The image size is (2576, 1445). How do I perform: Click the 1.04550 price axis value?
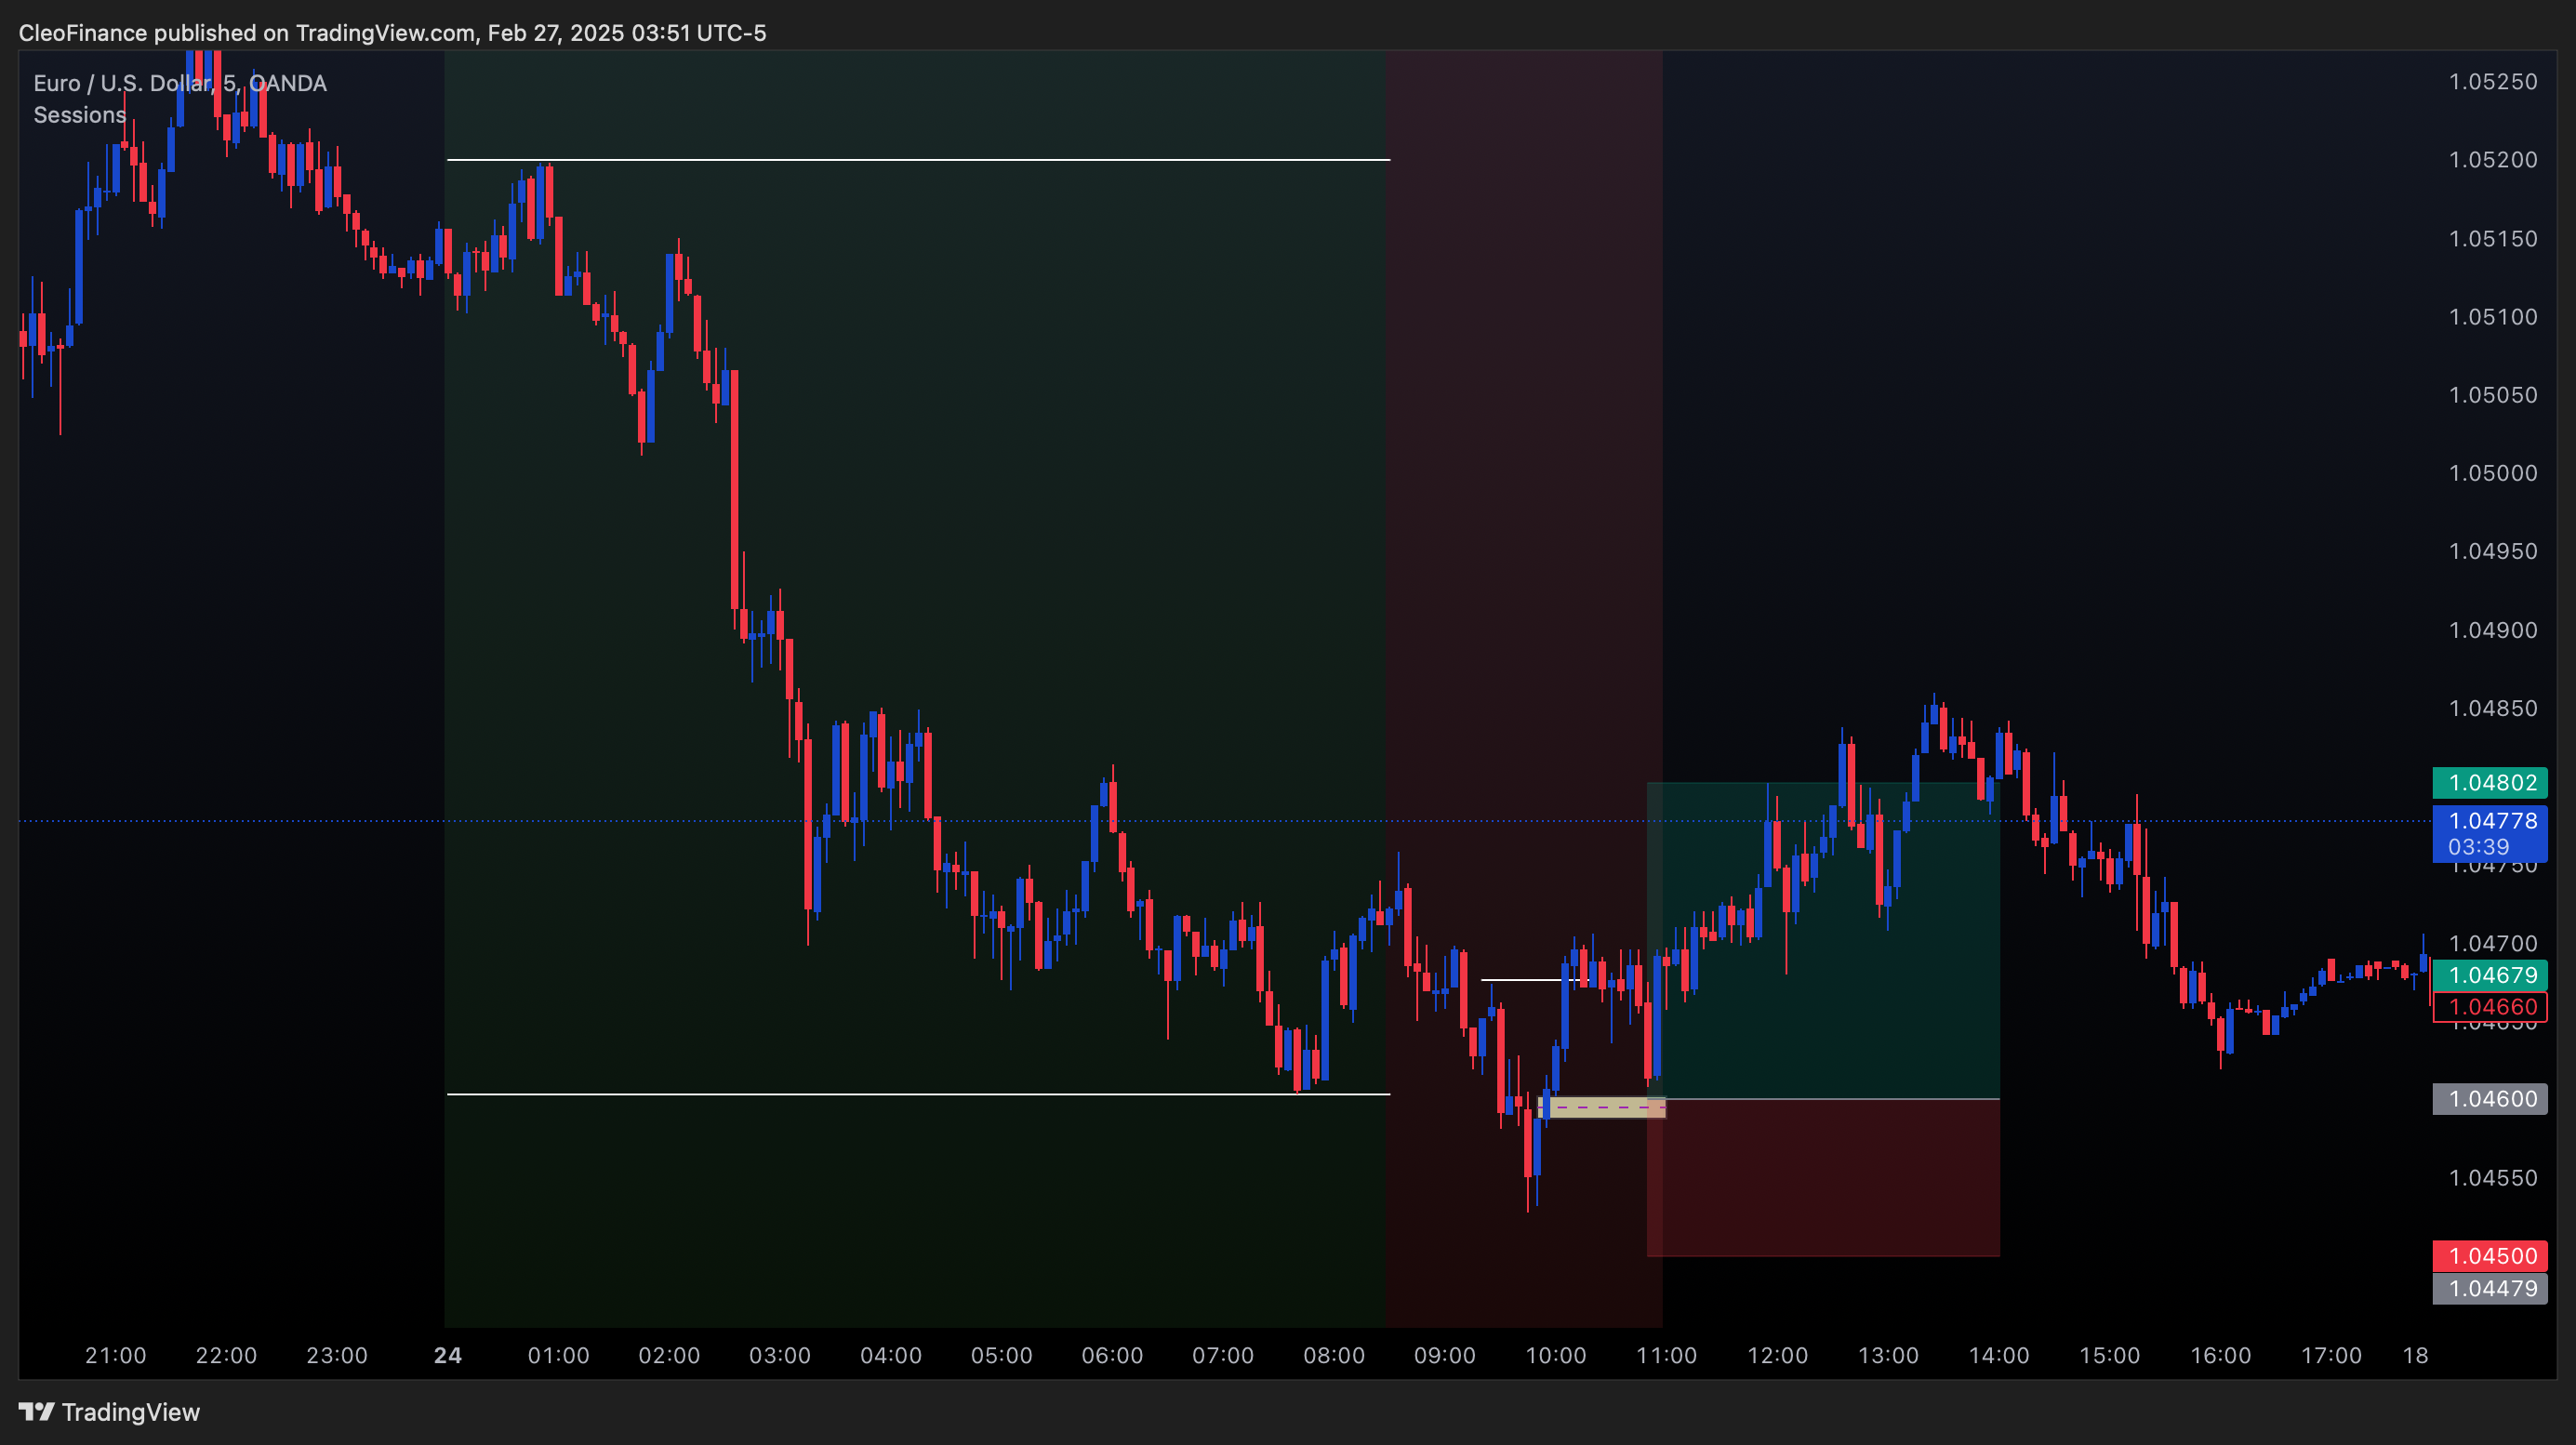click(x=2493, y=1178)
